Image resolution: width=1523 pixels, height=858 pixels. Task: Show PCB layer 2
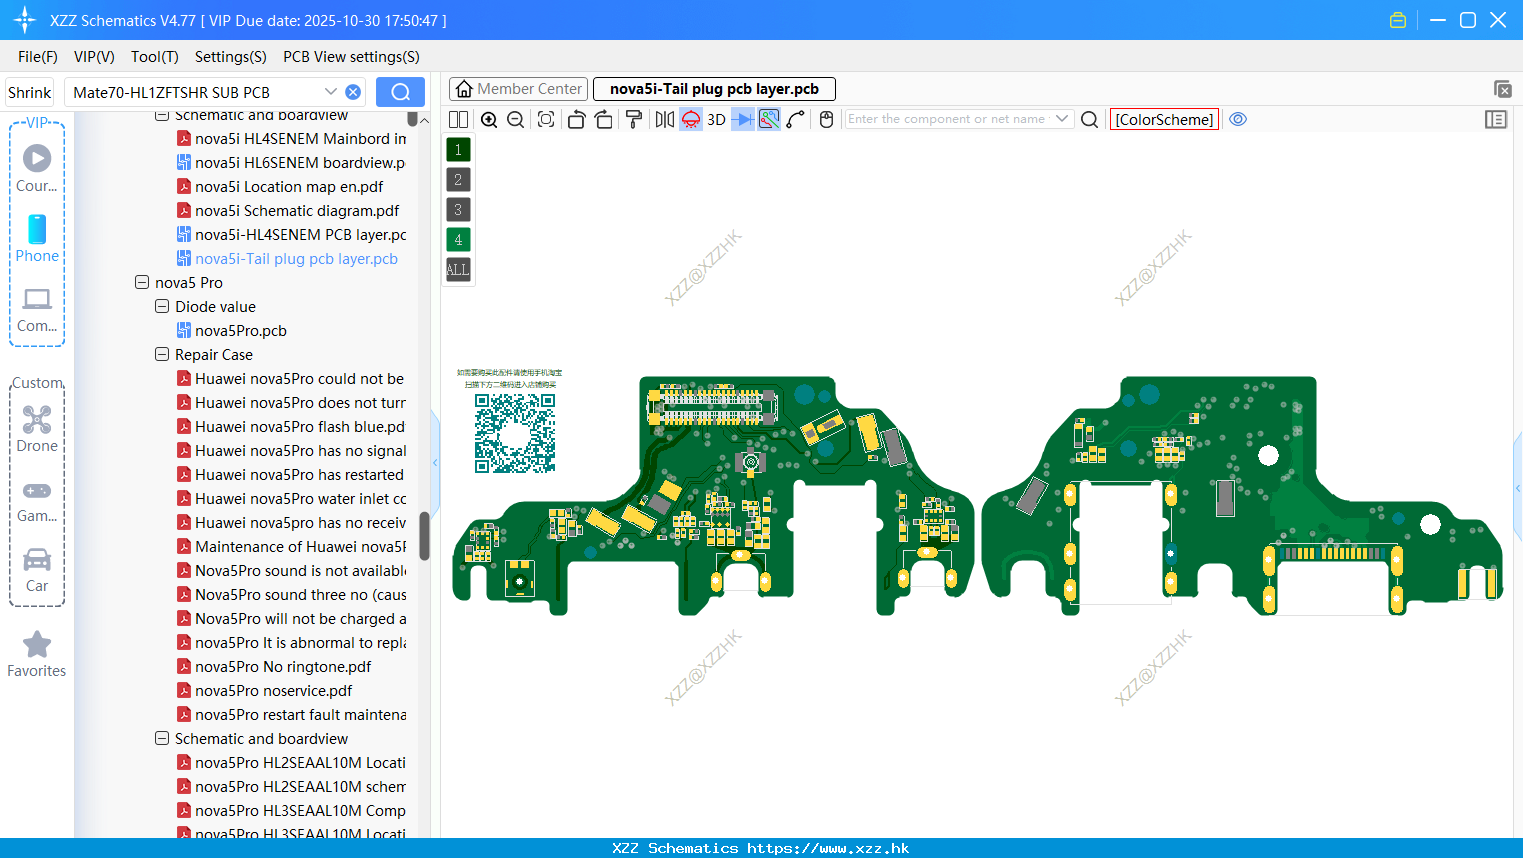[x=458, y=180]
